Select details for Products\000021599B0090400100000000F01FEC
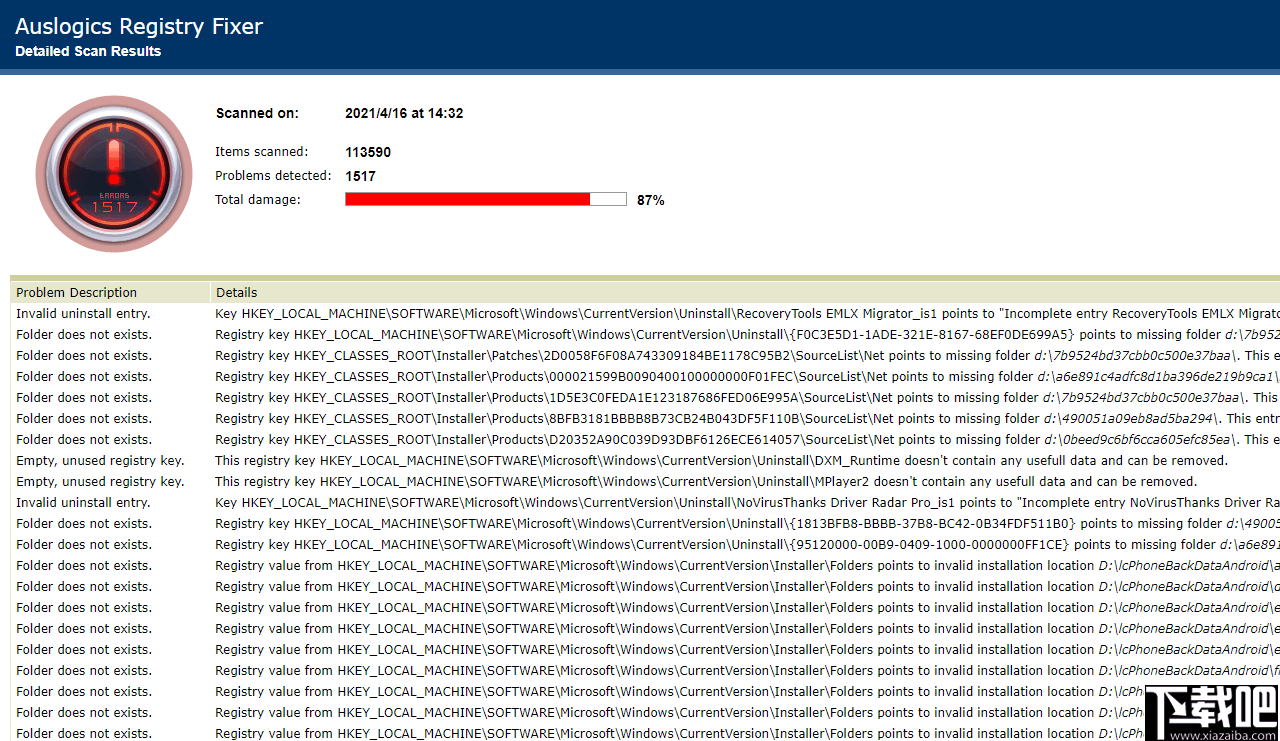This screenshot has height=741, width=1280. tap(747, 377)
